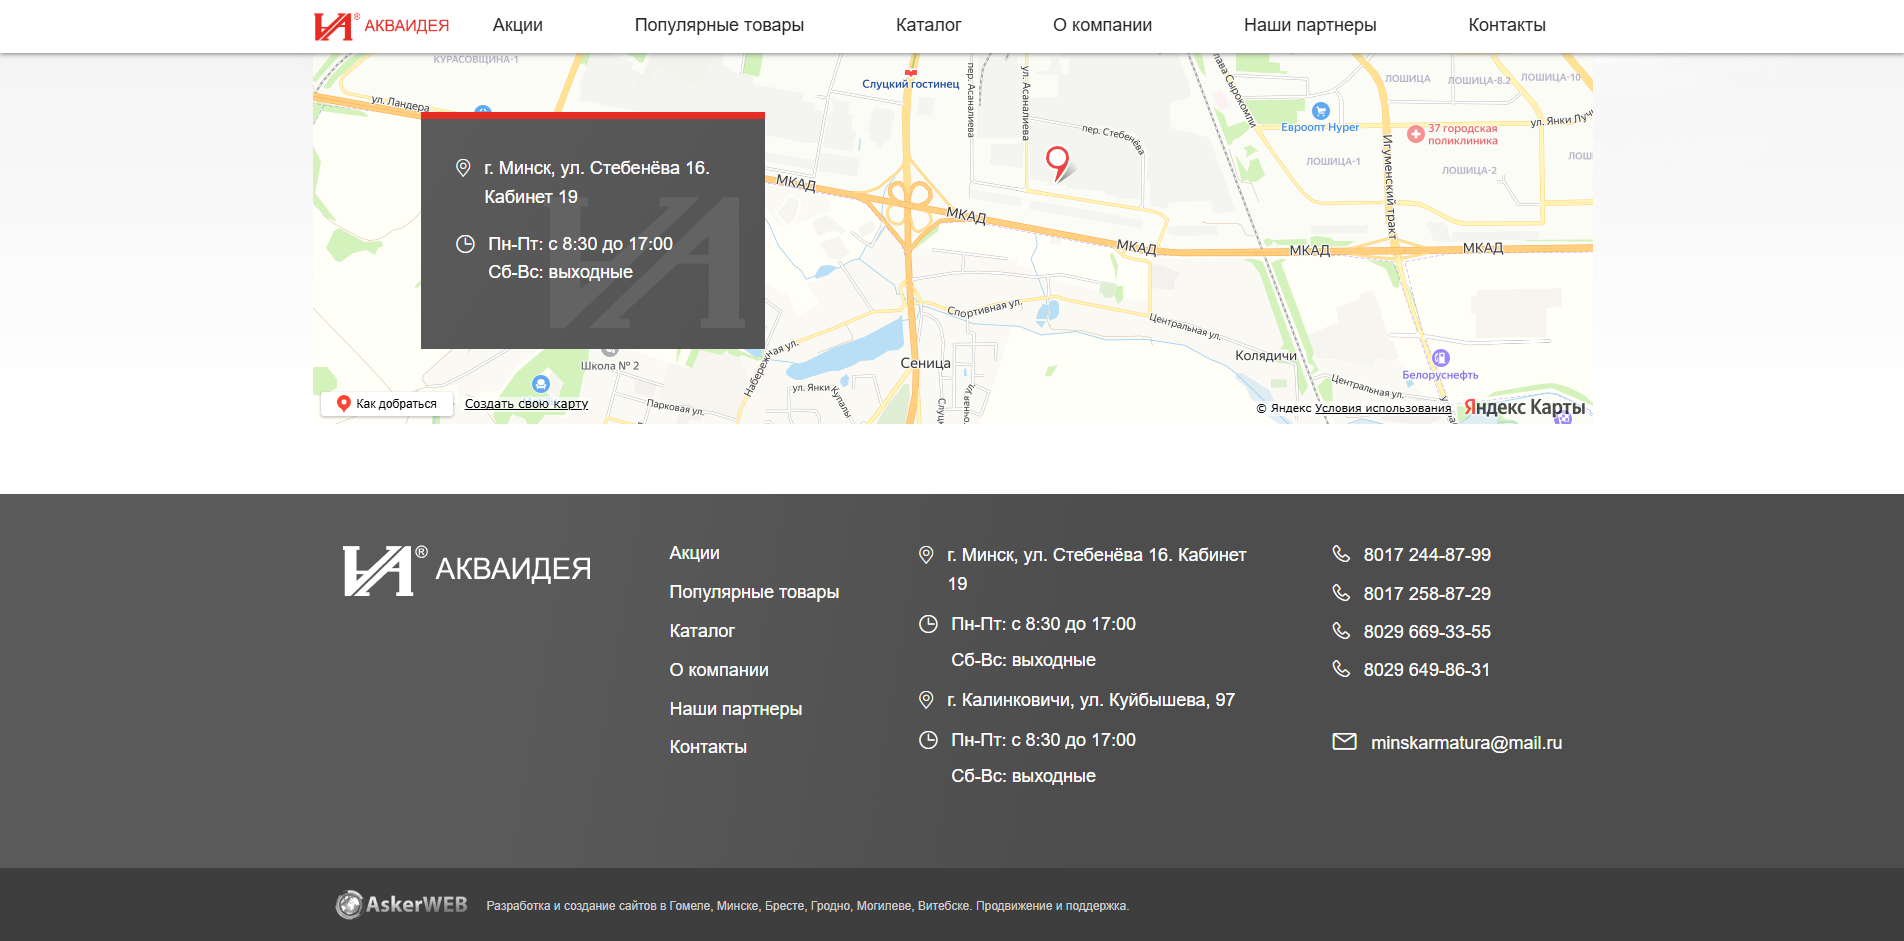Click the pin icon beside Калинковичи address
This screenshot has height=941, width=1904.
pyautogui.click(x=926, y=700)
